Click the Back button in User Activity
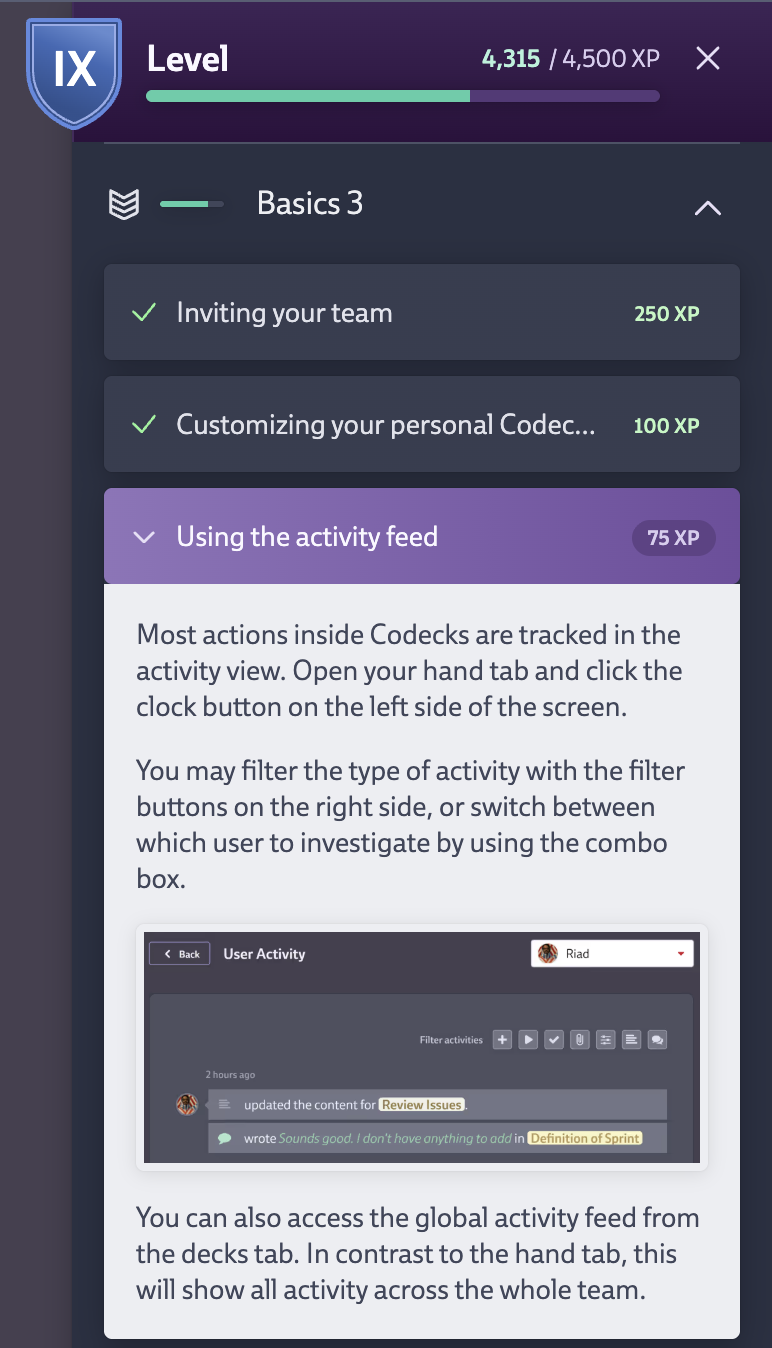 coord(179,953)
